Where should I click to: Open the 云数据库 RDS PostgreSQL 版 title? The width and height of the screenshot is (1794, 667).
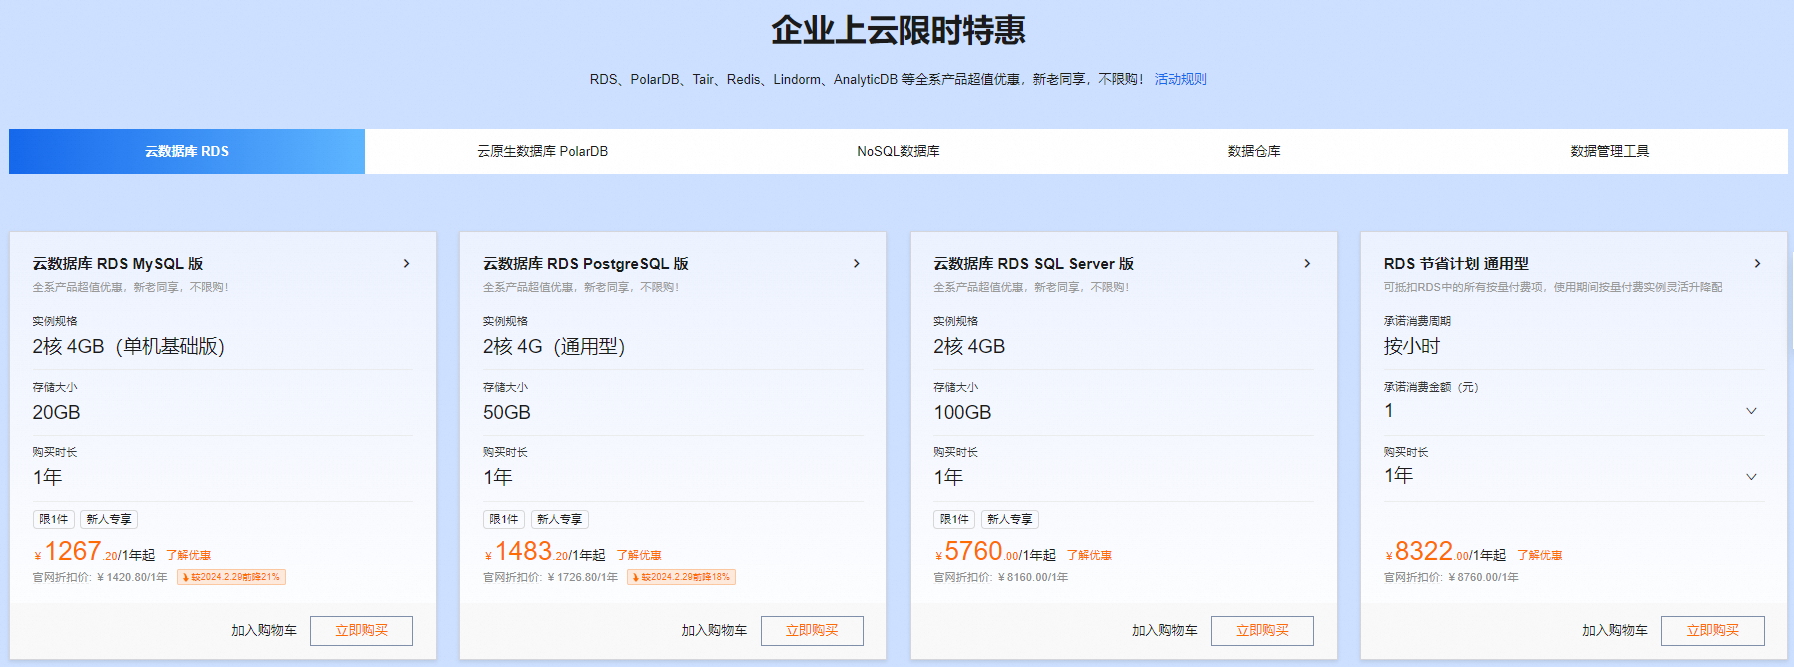[586, 264]
